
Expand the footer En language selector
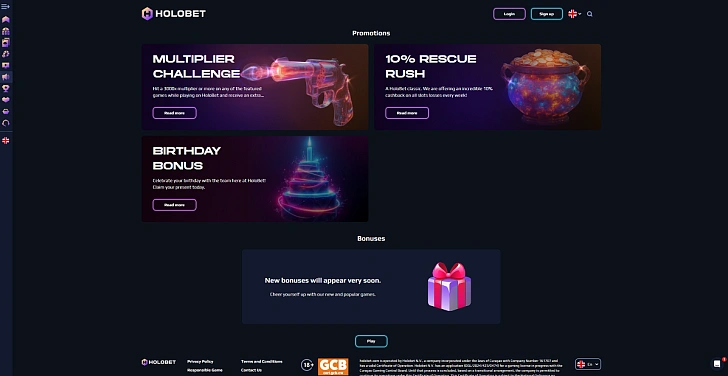tap(588, 364)
